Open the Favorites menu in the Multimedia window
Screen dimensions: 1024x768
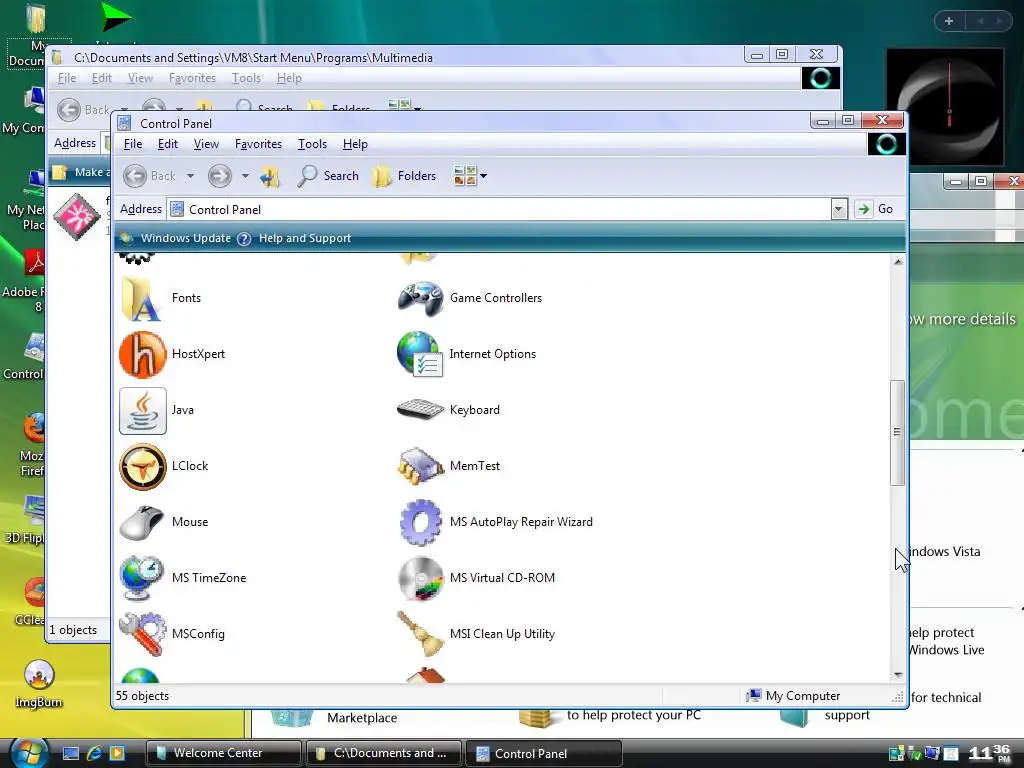point(192,78)
